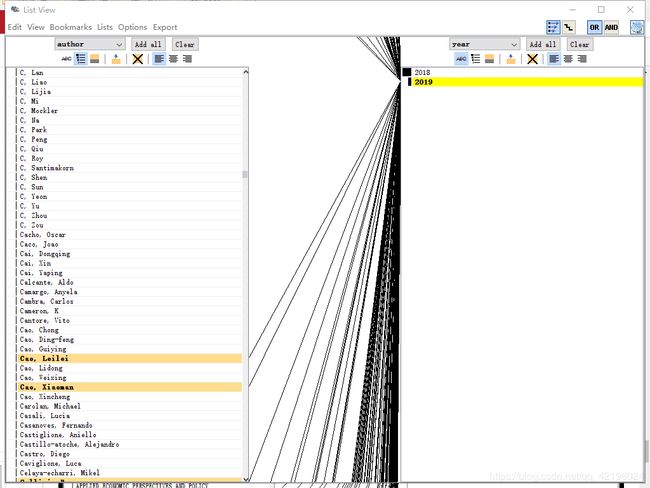650x488 pixels.
Task: Right-align the year list text
Action: [582, 59]
